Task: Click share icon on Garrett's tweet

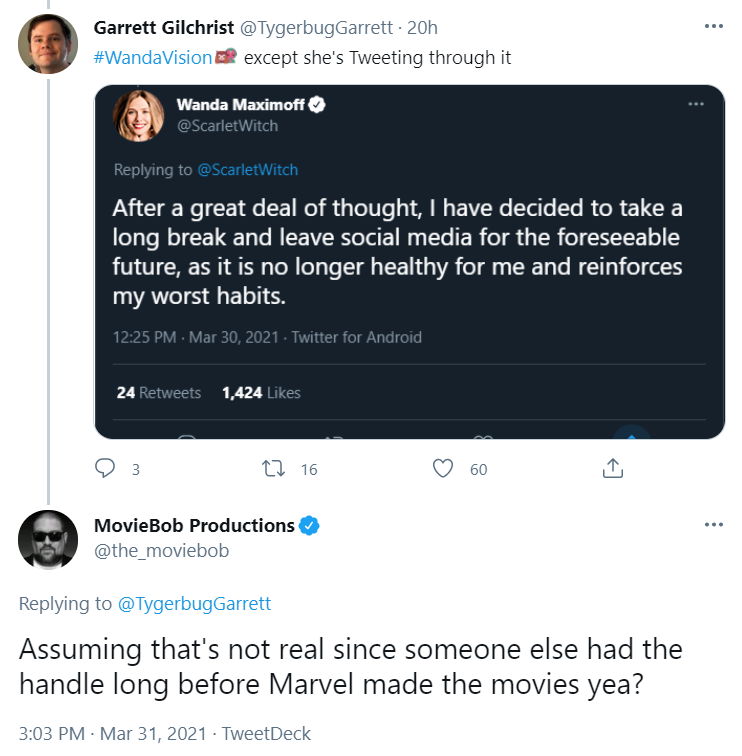Action: coord(613,468)
